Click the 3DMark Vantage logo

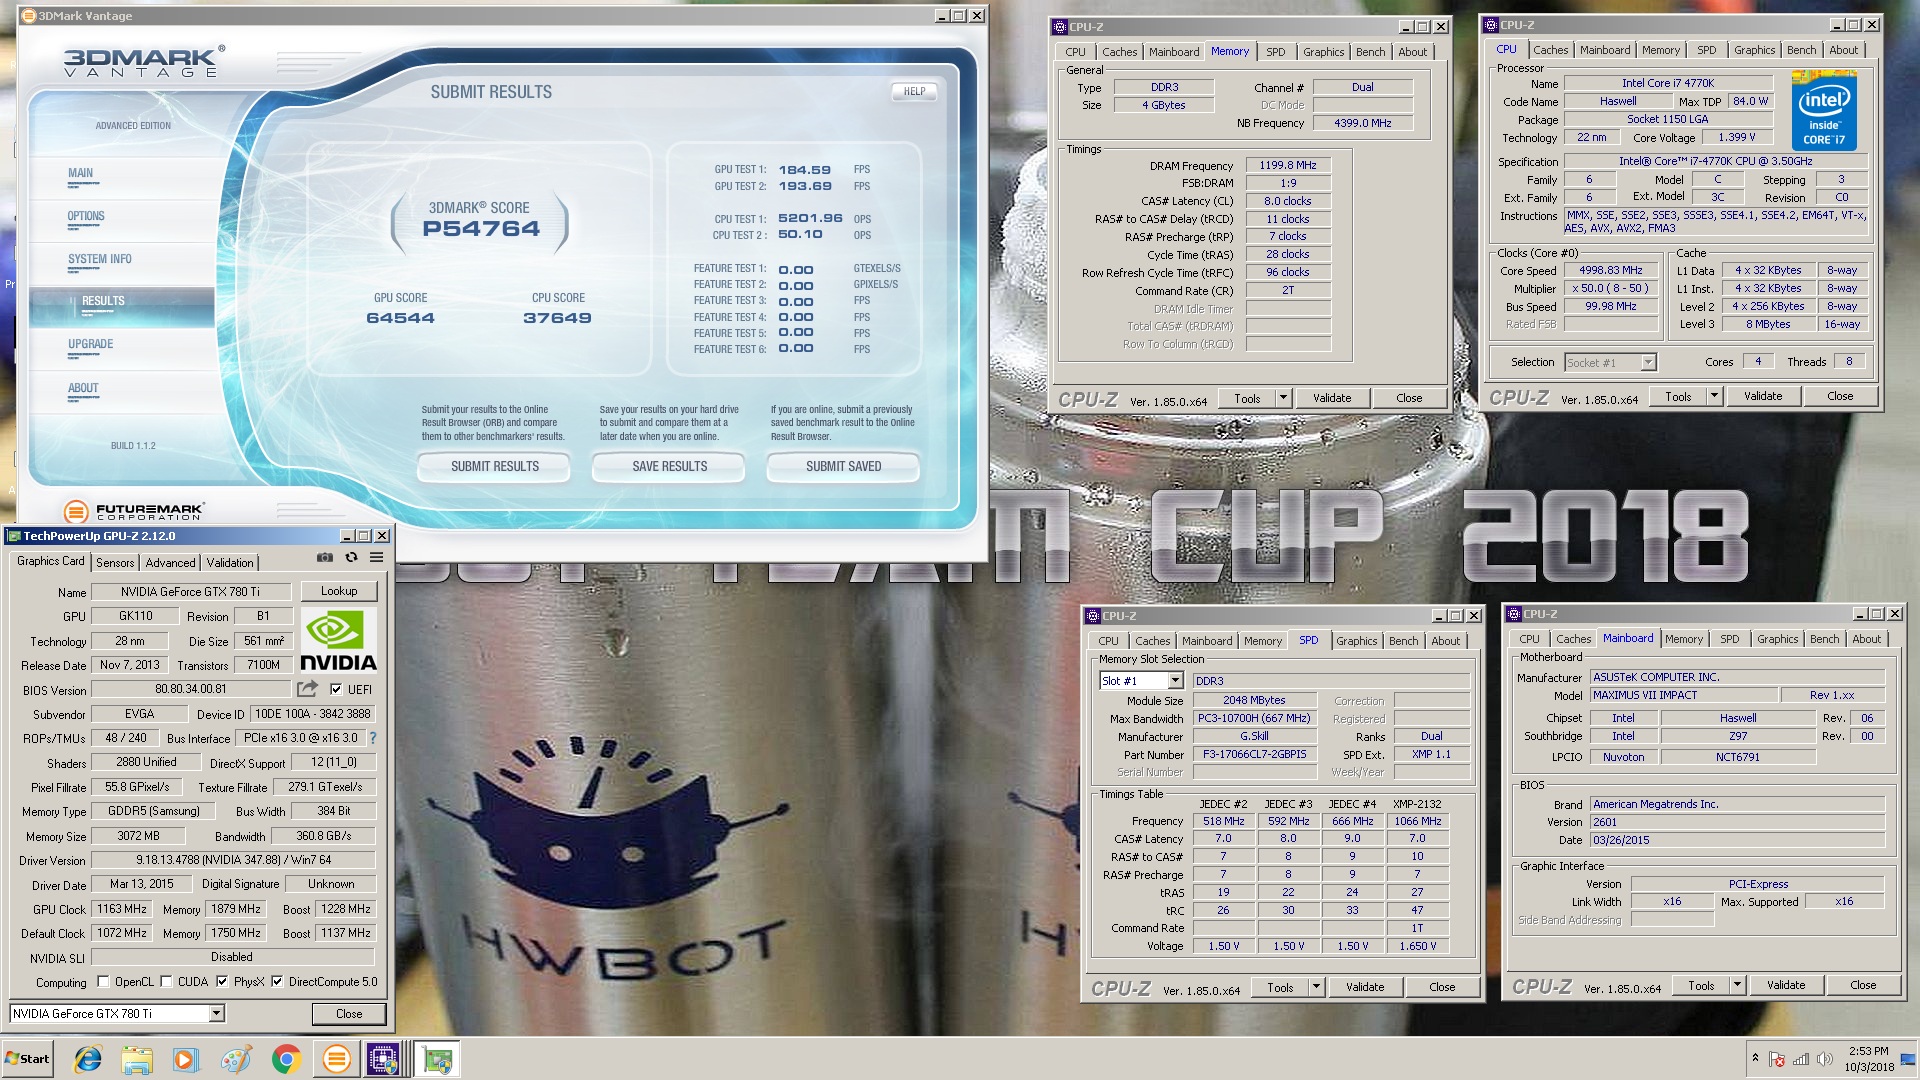click(x=144, y=62)
